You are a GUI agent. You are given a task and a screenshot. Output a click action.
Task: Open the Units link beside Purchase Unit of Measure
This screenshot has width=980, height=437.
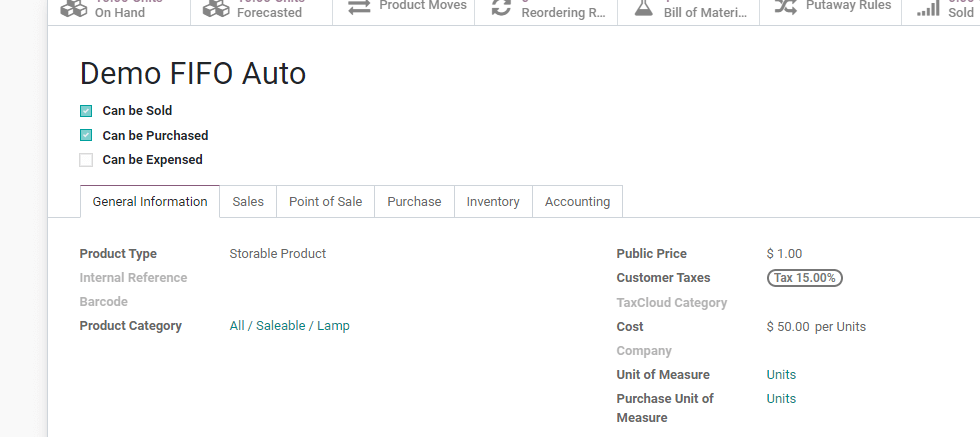click(x=781, y=399)
